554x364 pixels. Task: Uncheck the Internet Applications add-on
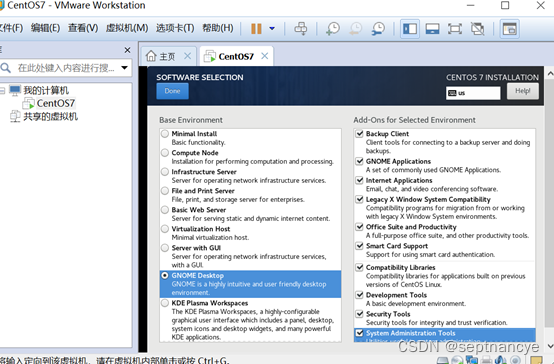tap(359, 180)
